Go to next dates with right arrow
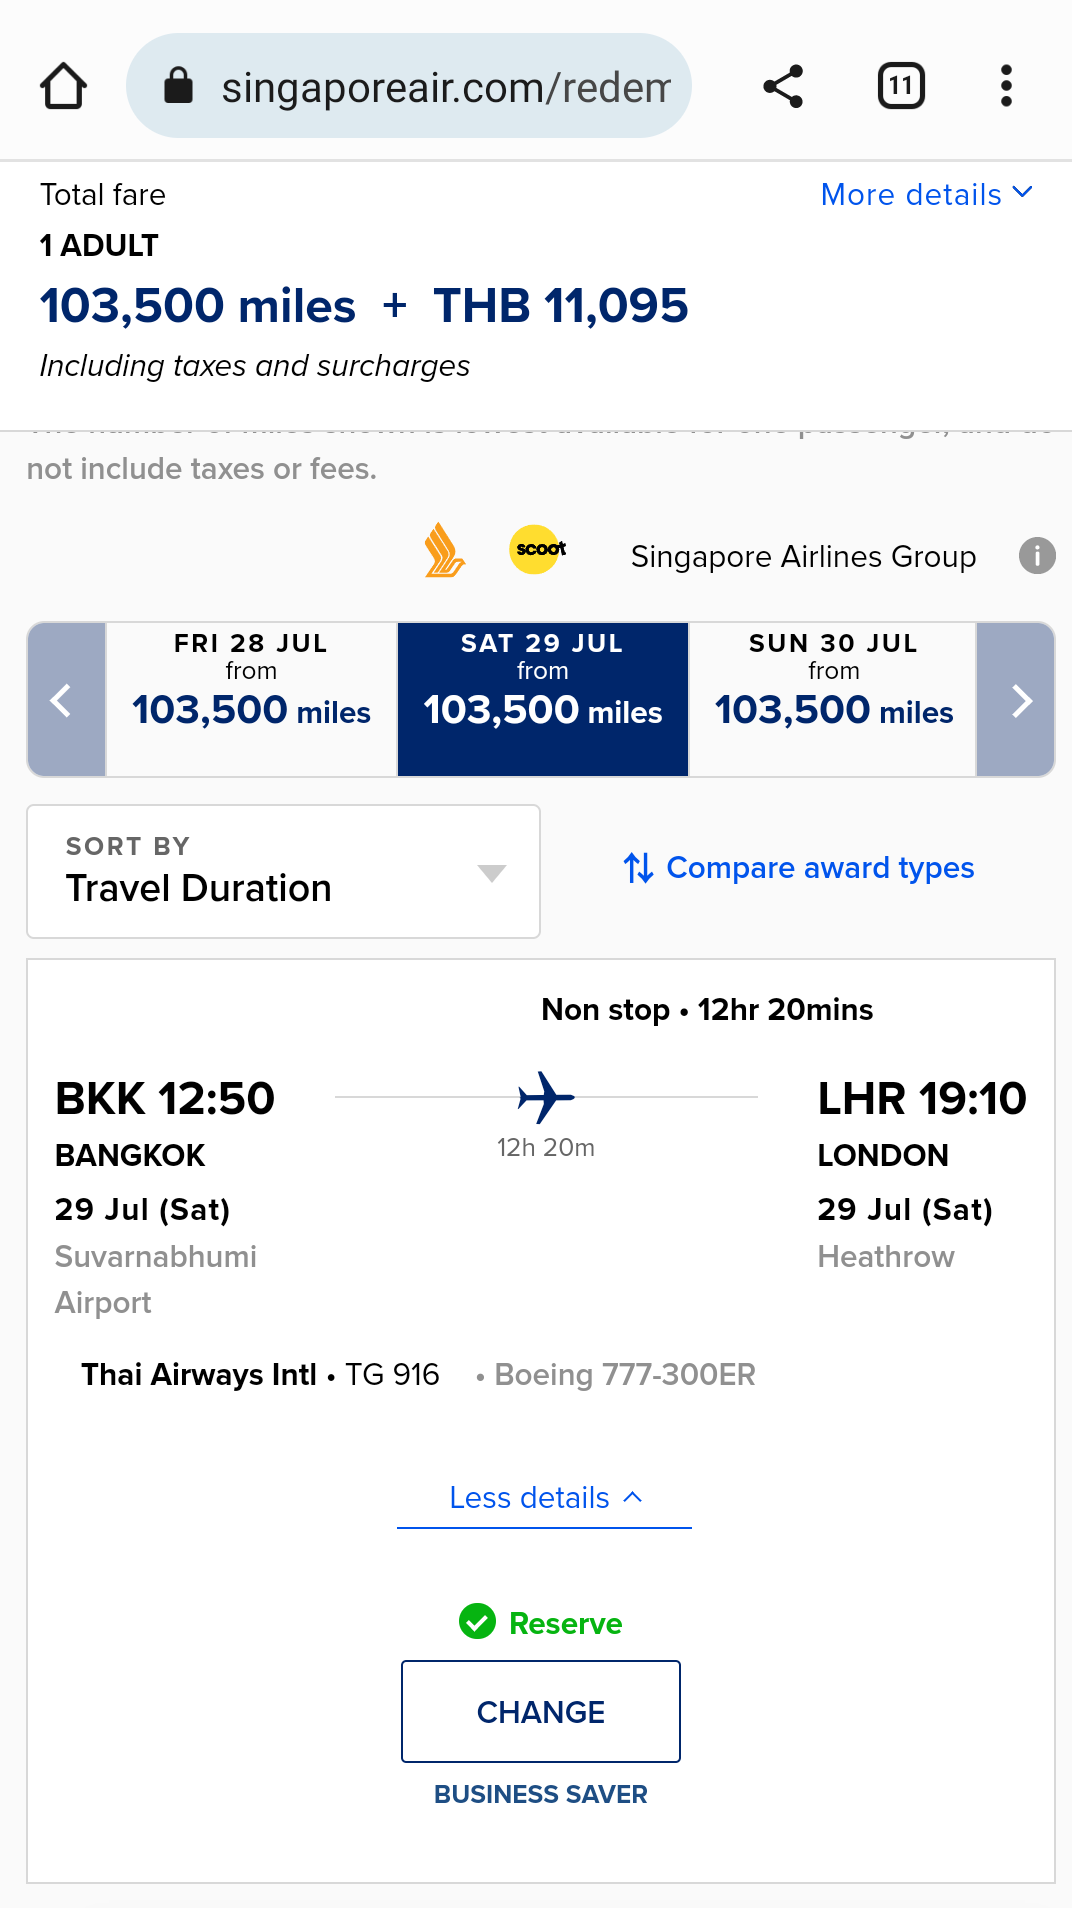 point(1015,699)
